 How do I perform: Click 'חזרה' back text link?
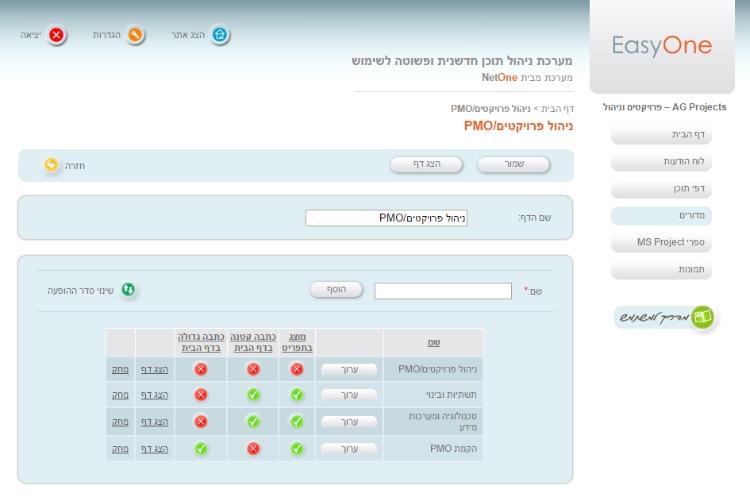click(75, 166)
